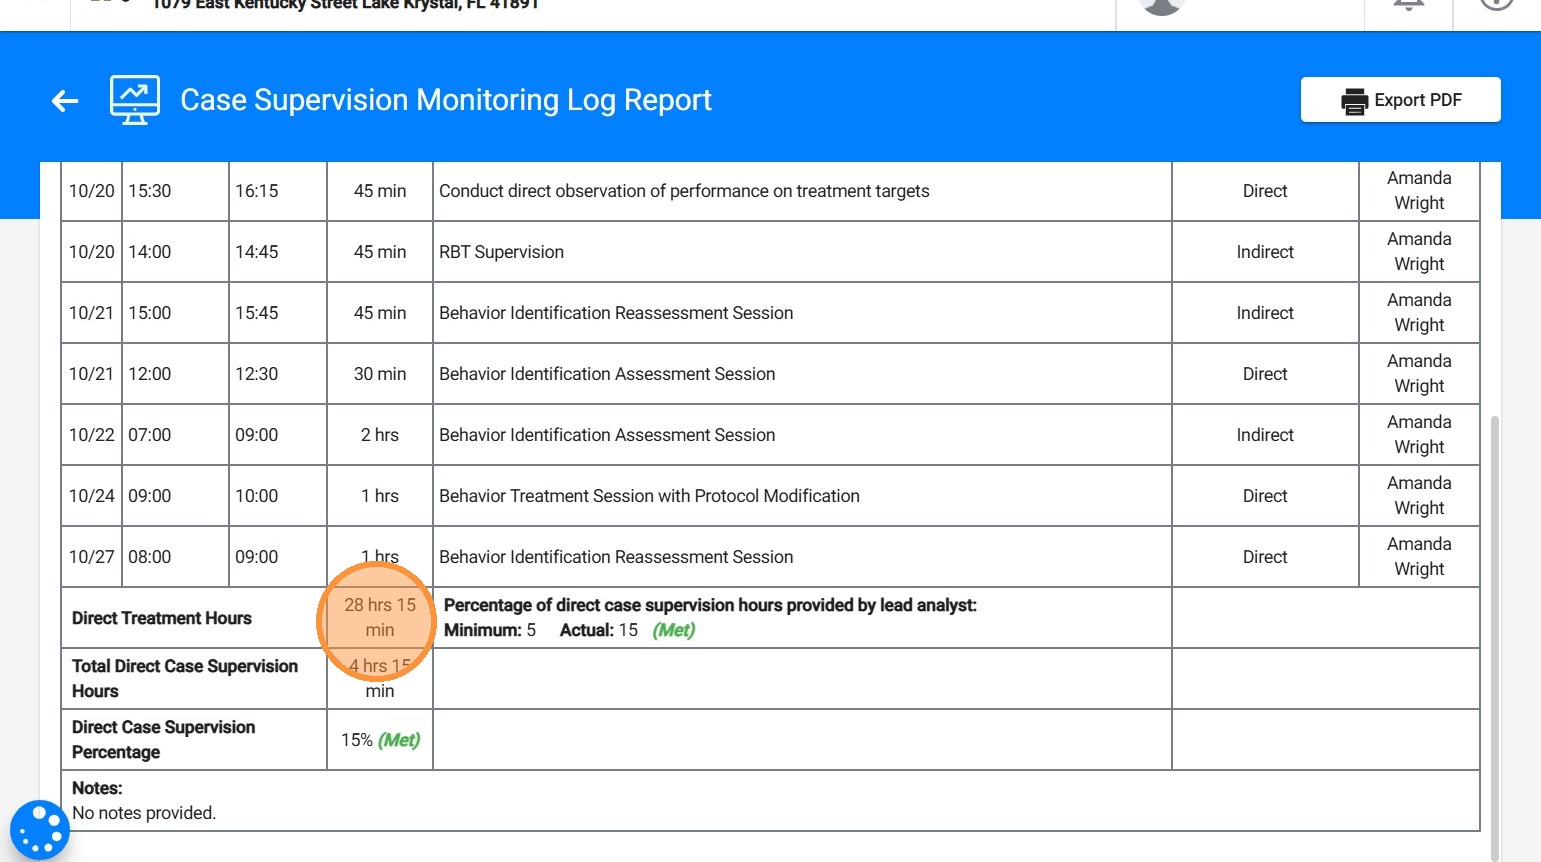The width and height of the screenshot is (1541, 862).
Task: Click the Actual: 15 value
Action: (599, 630)
